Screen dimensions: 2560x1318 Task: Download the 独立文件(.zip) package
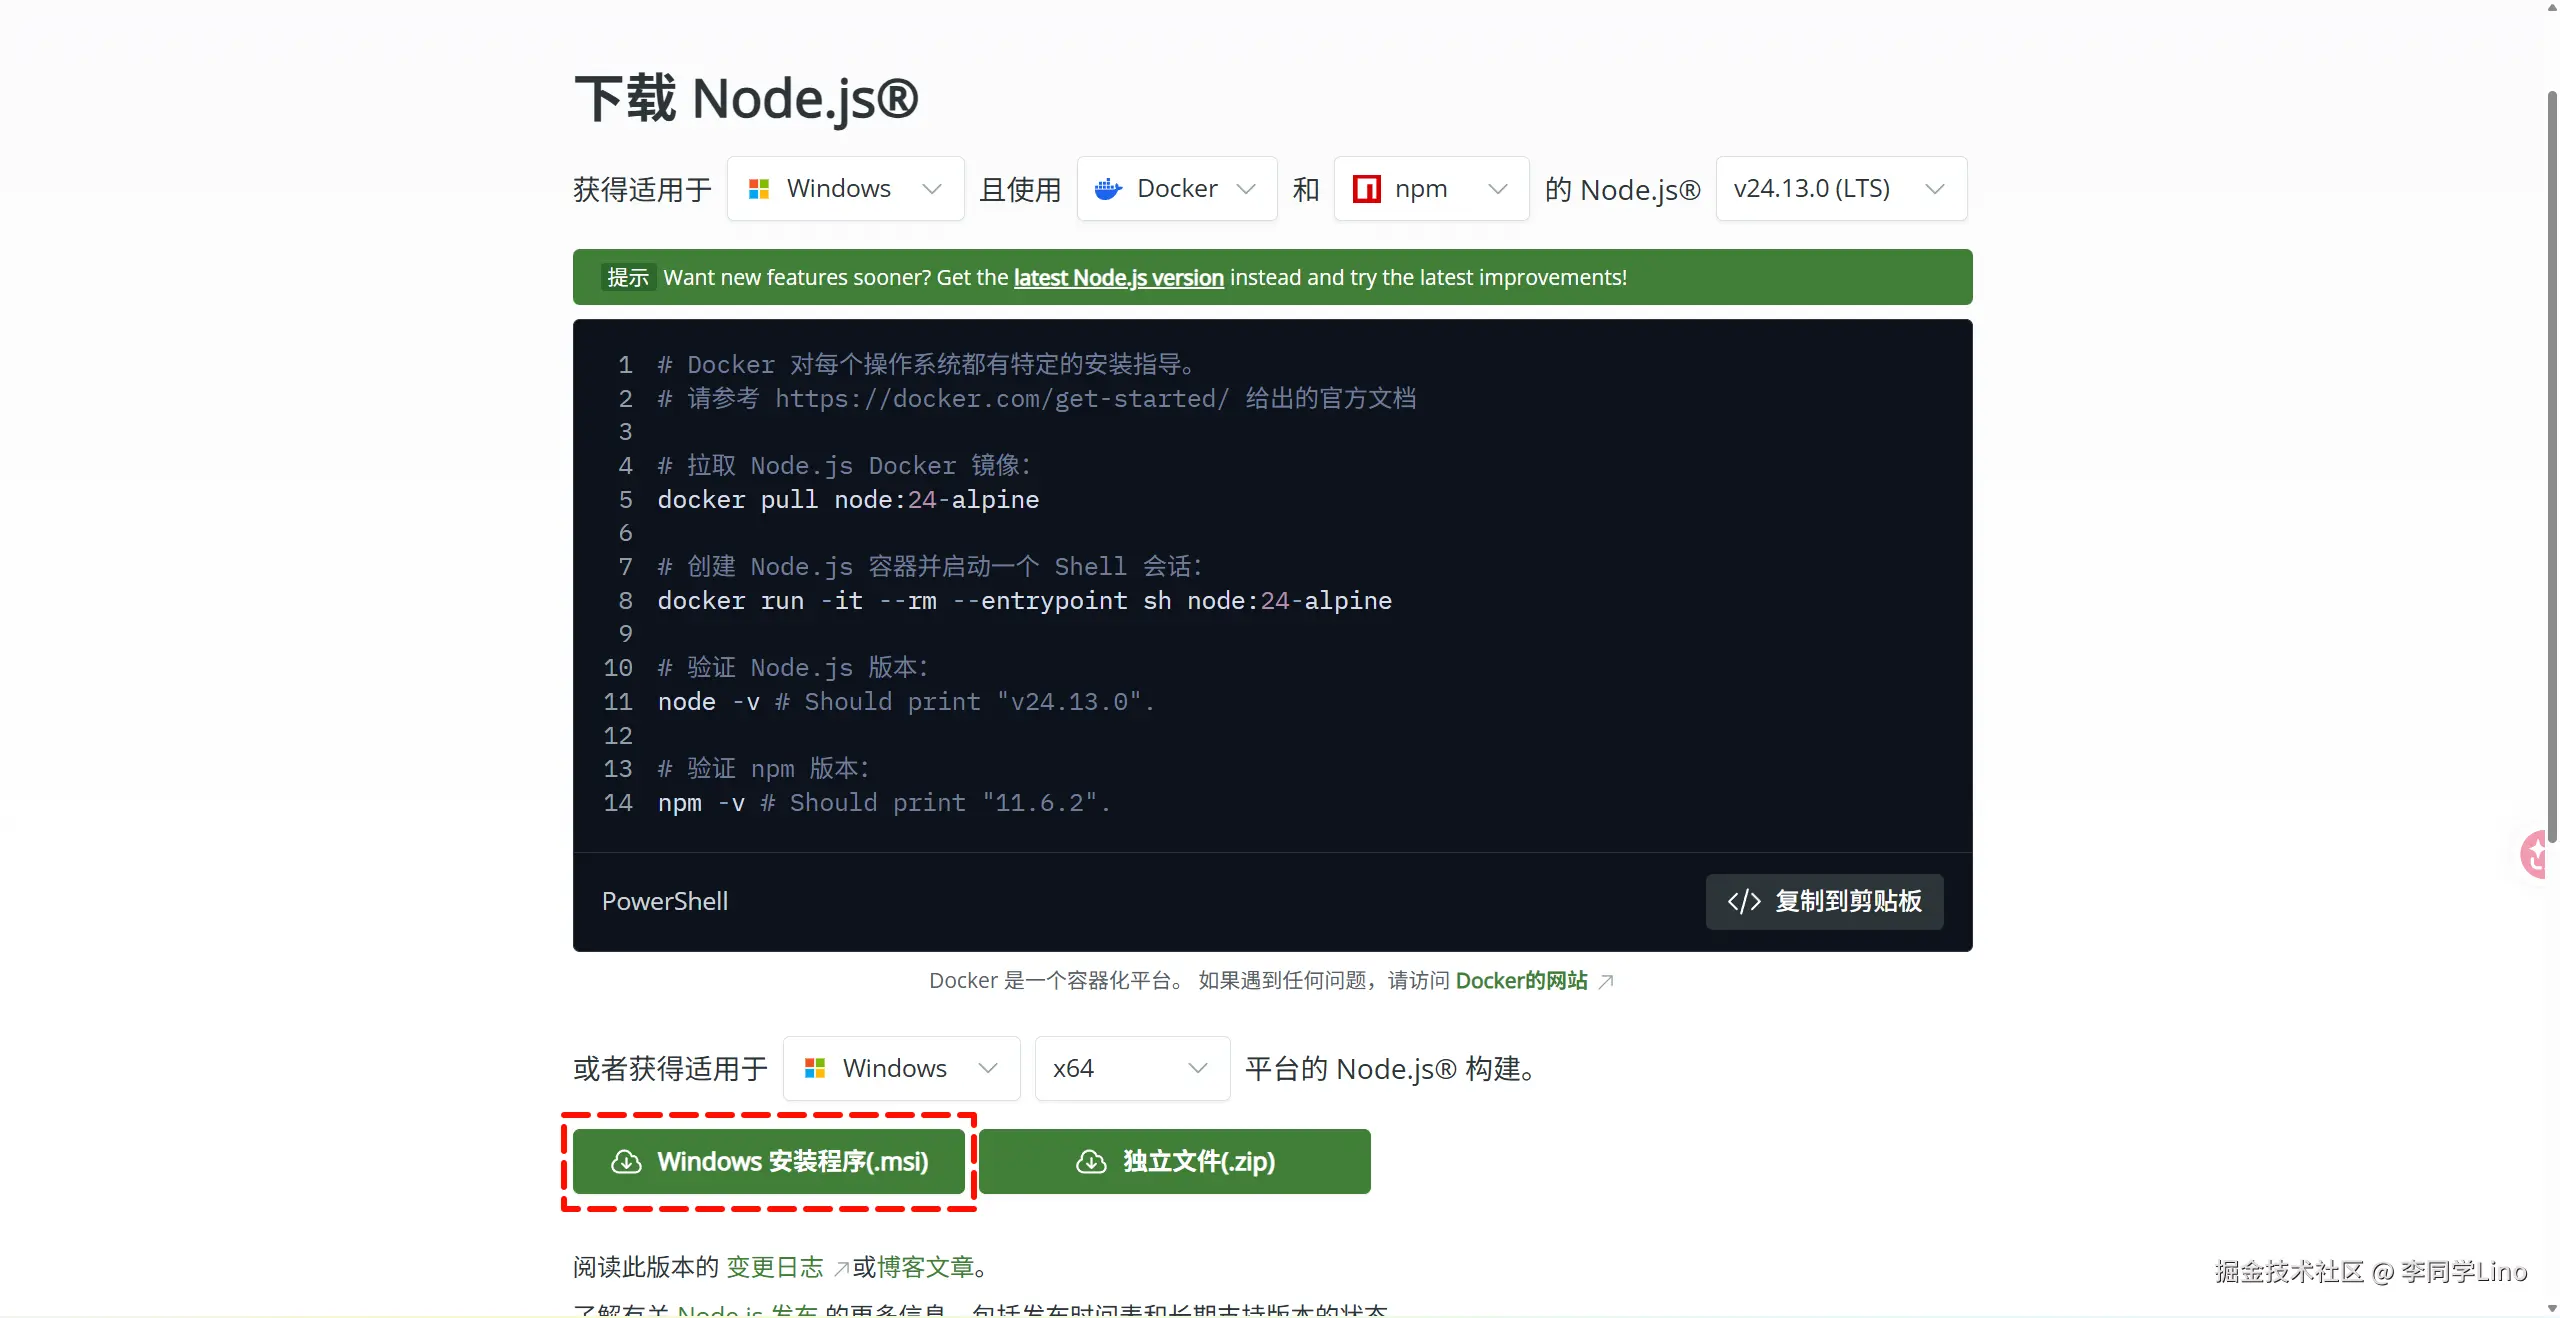pyautogui.click(x=1174, y=1161)
